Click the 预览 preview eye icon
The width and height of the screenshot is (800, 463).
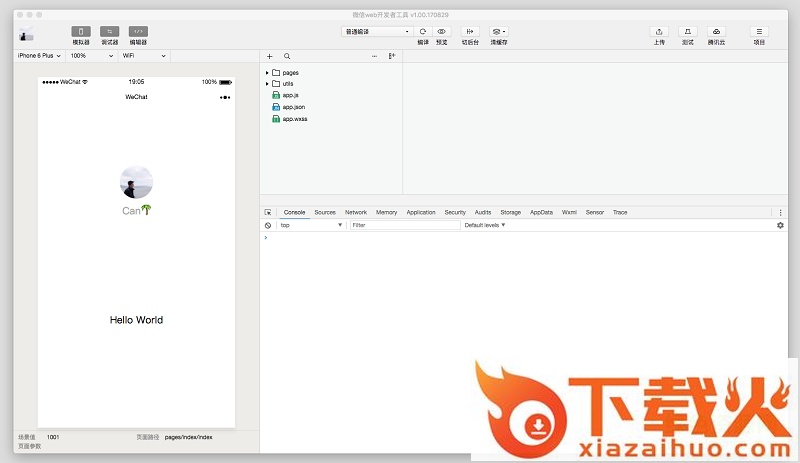click(441, 32)
